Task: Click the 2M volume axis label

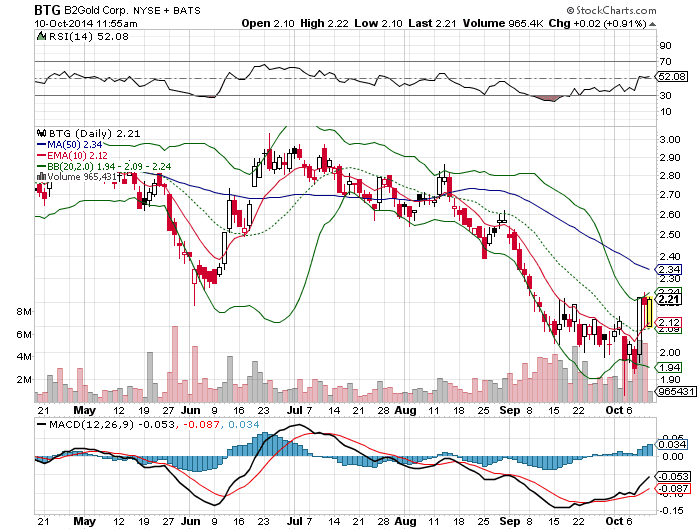Action: pos(24,380)
